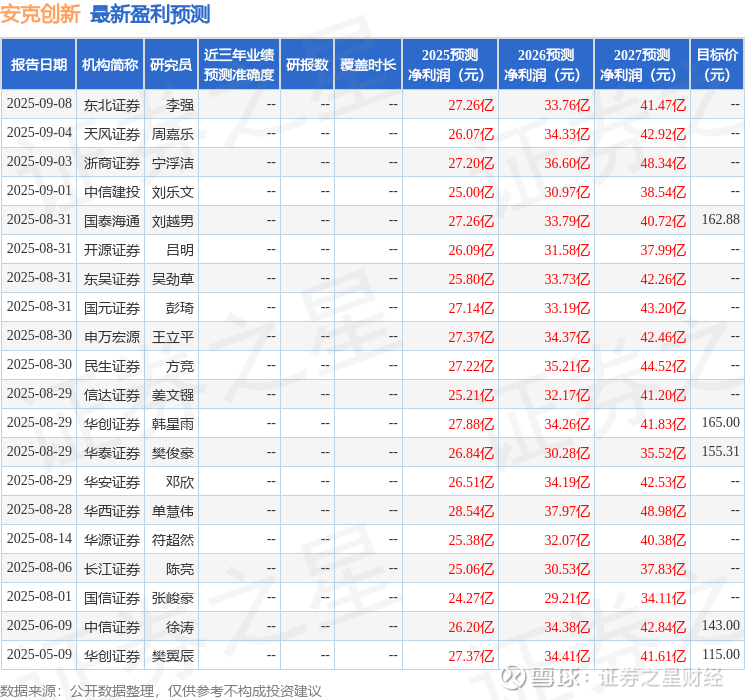The image size is (745, 700).
Task: Click the 2025-05-09 report date
Action: tap(39, 654)
